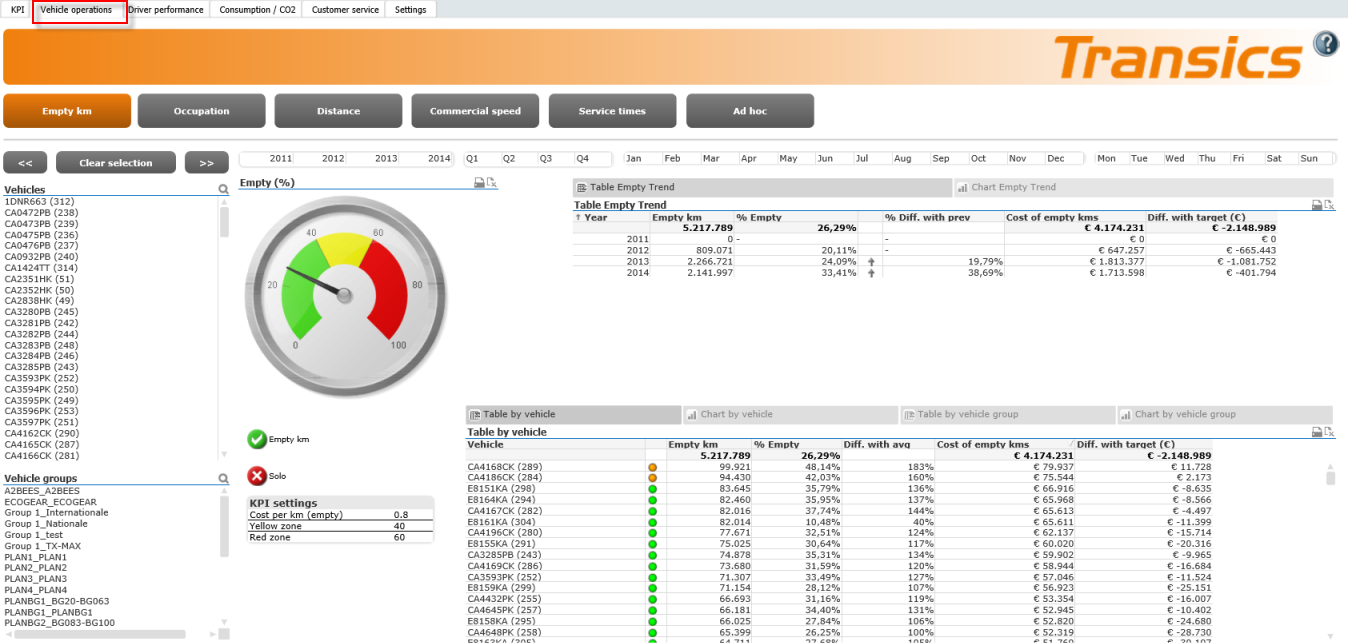The image size is (1348, 644).
Task: Toggle the red Solo indicator
Action: click(257, 476)
